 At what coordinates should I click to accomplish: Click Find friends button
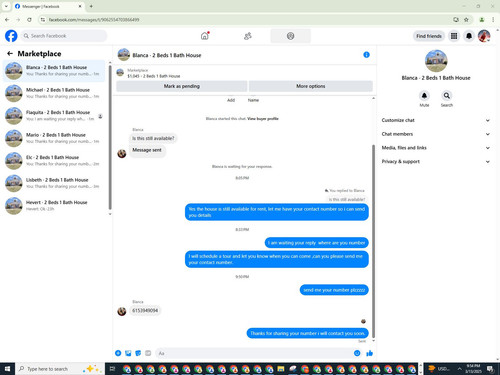pos(429,36)
